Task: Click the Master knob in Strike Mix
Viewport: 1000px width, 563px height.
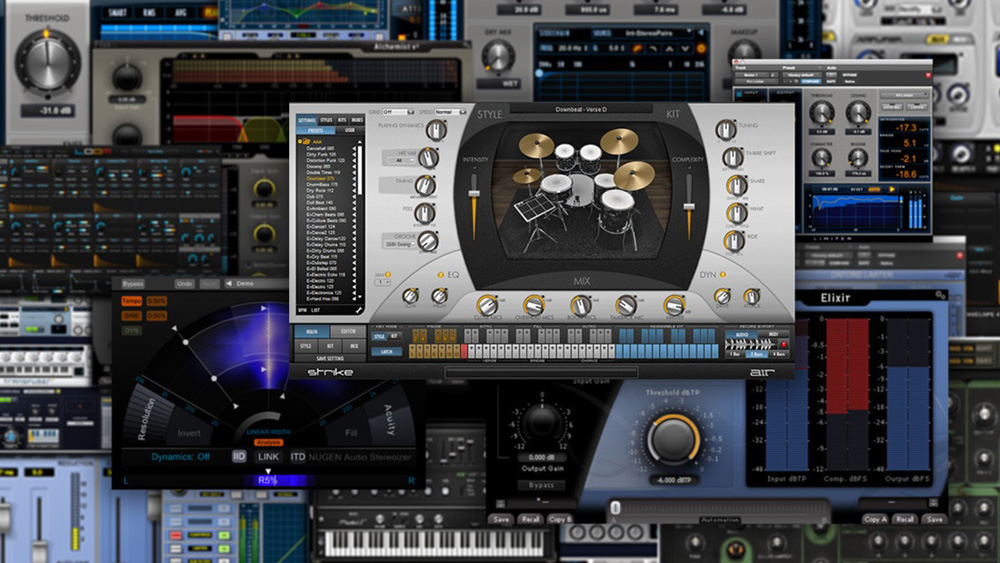Action: tap(673, 305)
